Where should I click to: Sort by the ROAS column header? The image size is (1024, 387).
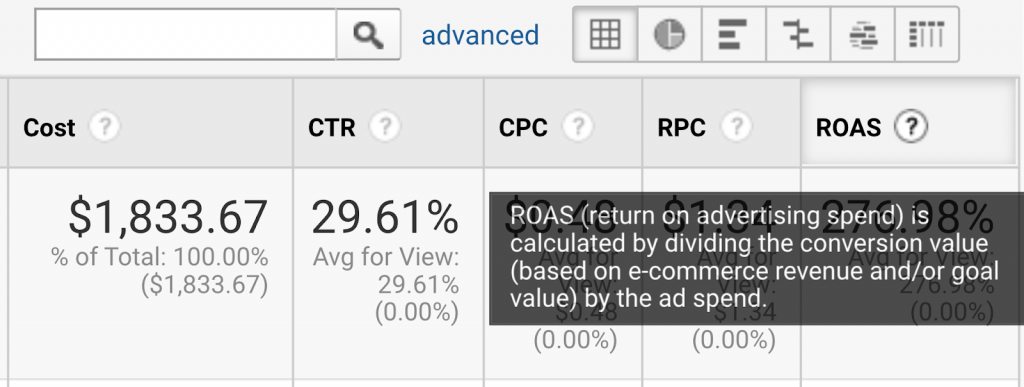tap(848, 128)
